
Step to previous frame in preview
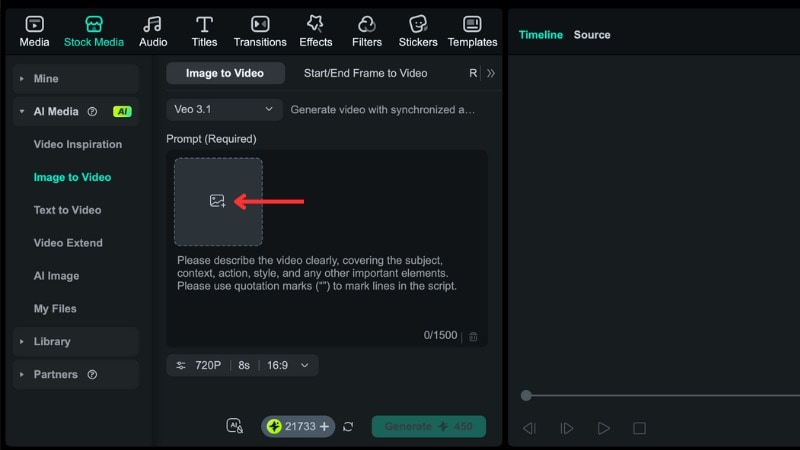529,428
